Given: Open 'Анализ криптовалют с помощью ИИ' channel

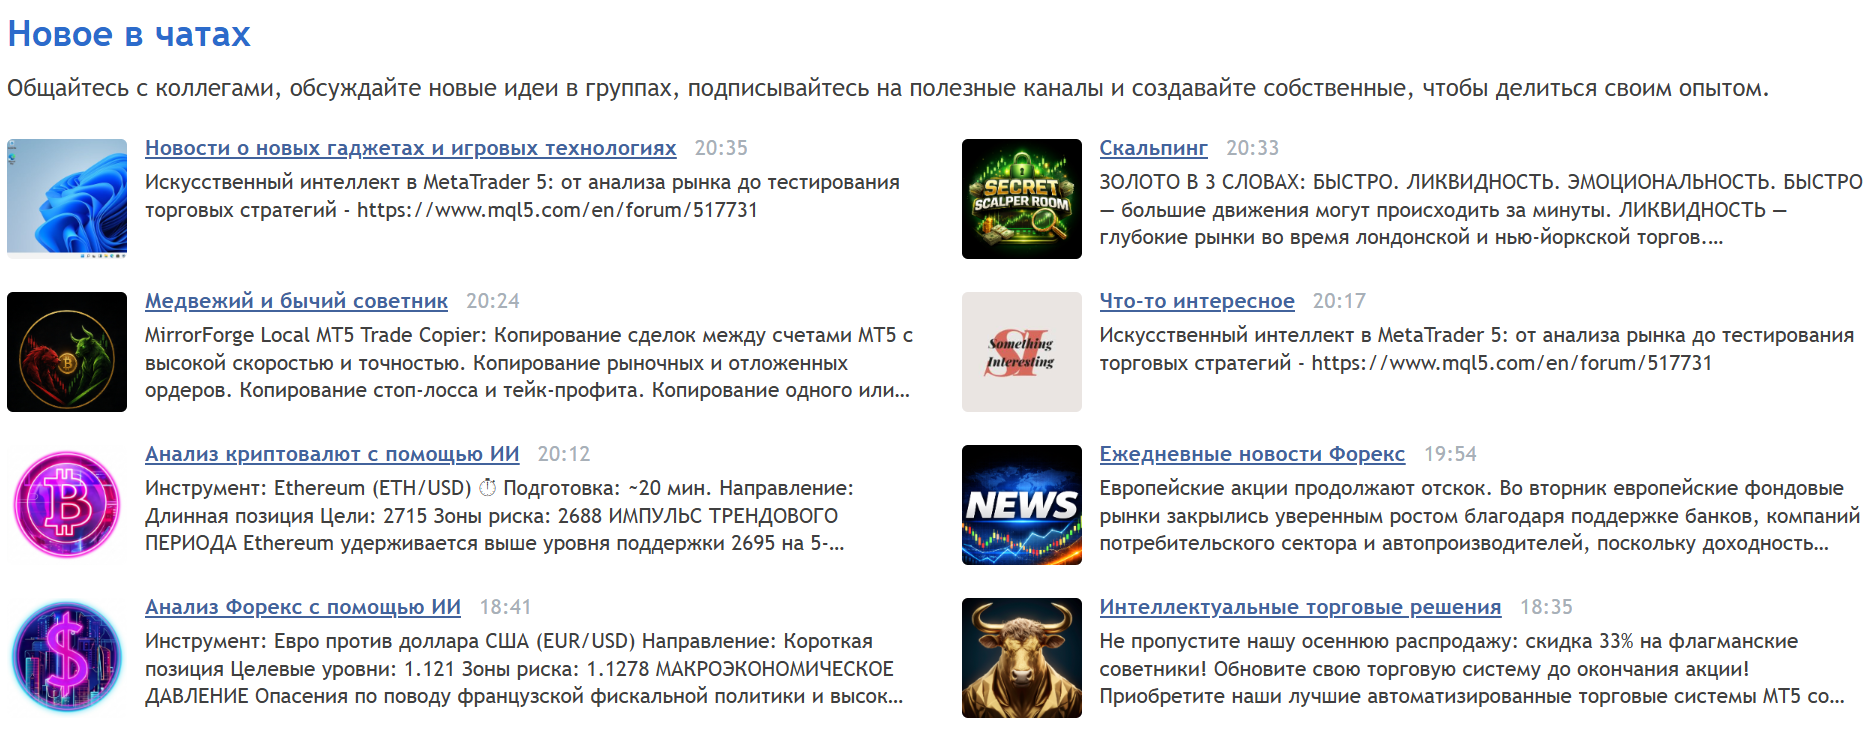Looking at the screenshot, I should tap(332, 454).
